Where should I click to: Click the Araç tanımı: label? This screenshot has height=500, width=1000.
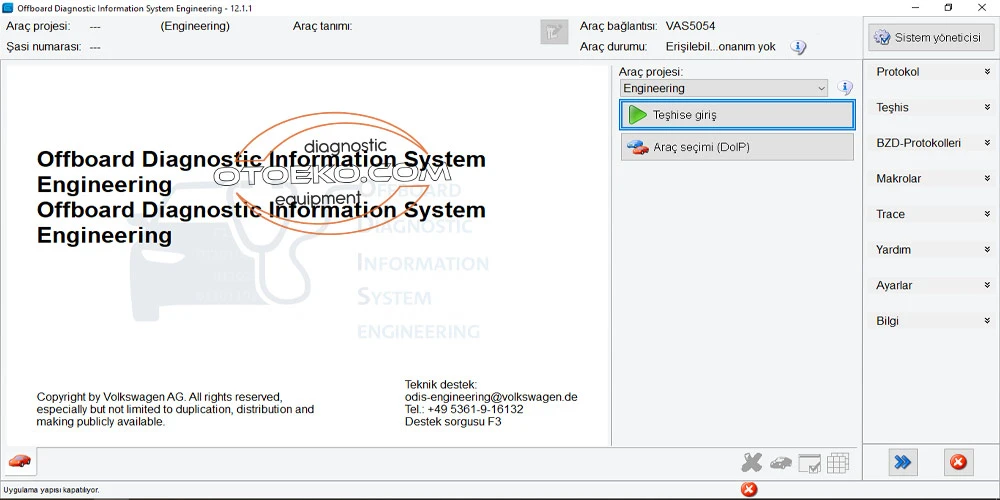click(322, 26)
